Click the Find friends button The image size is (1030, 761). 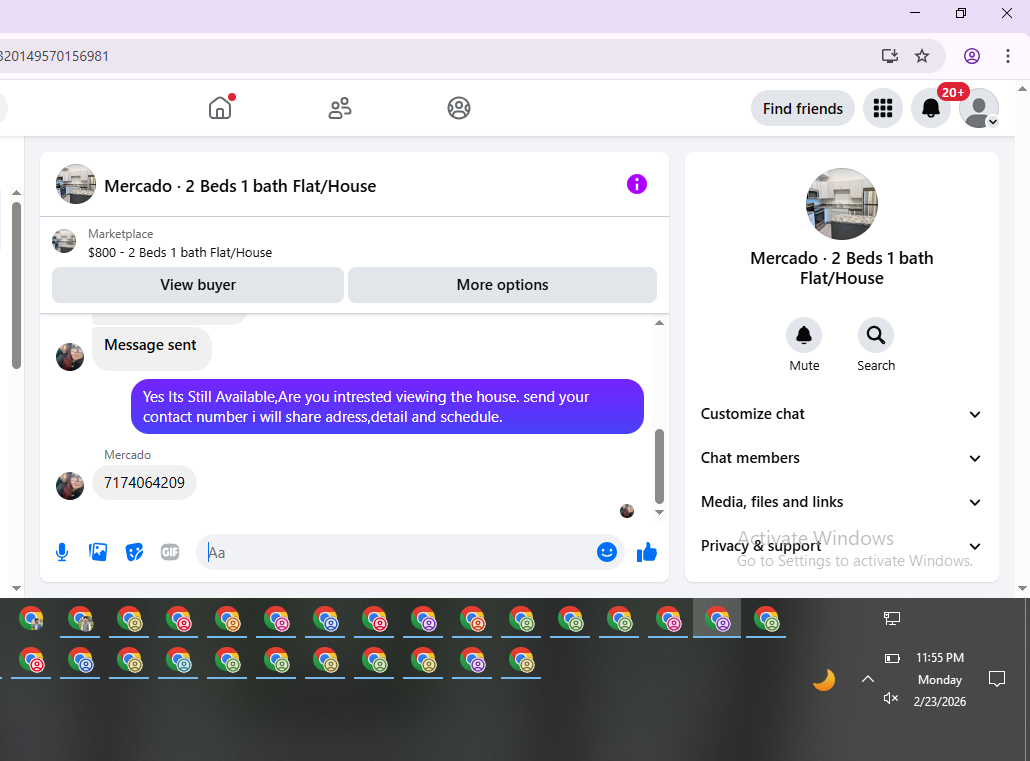803,108
